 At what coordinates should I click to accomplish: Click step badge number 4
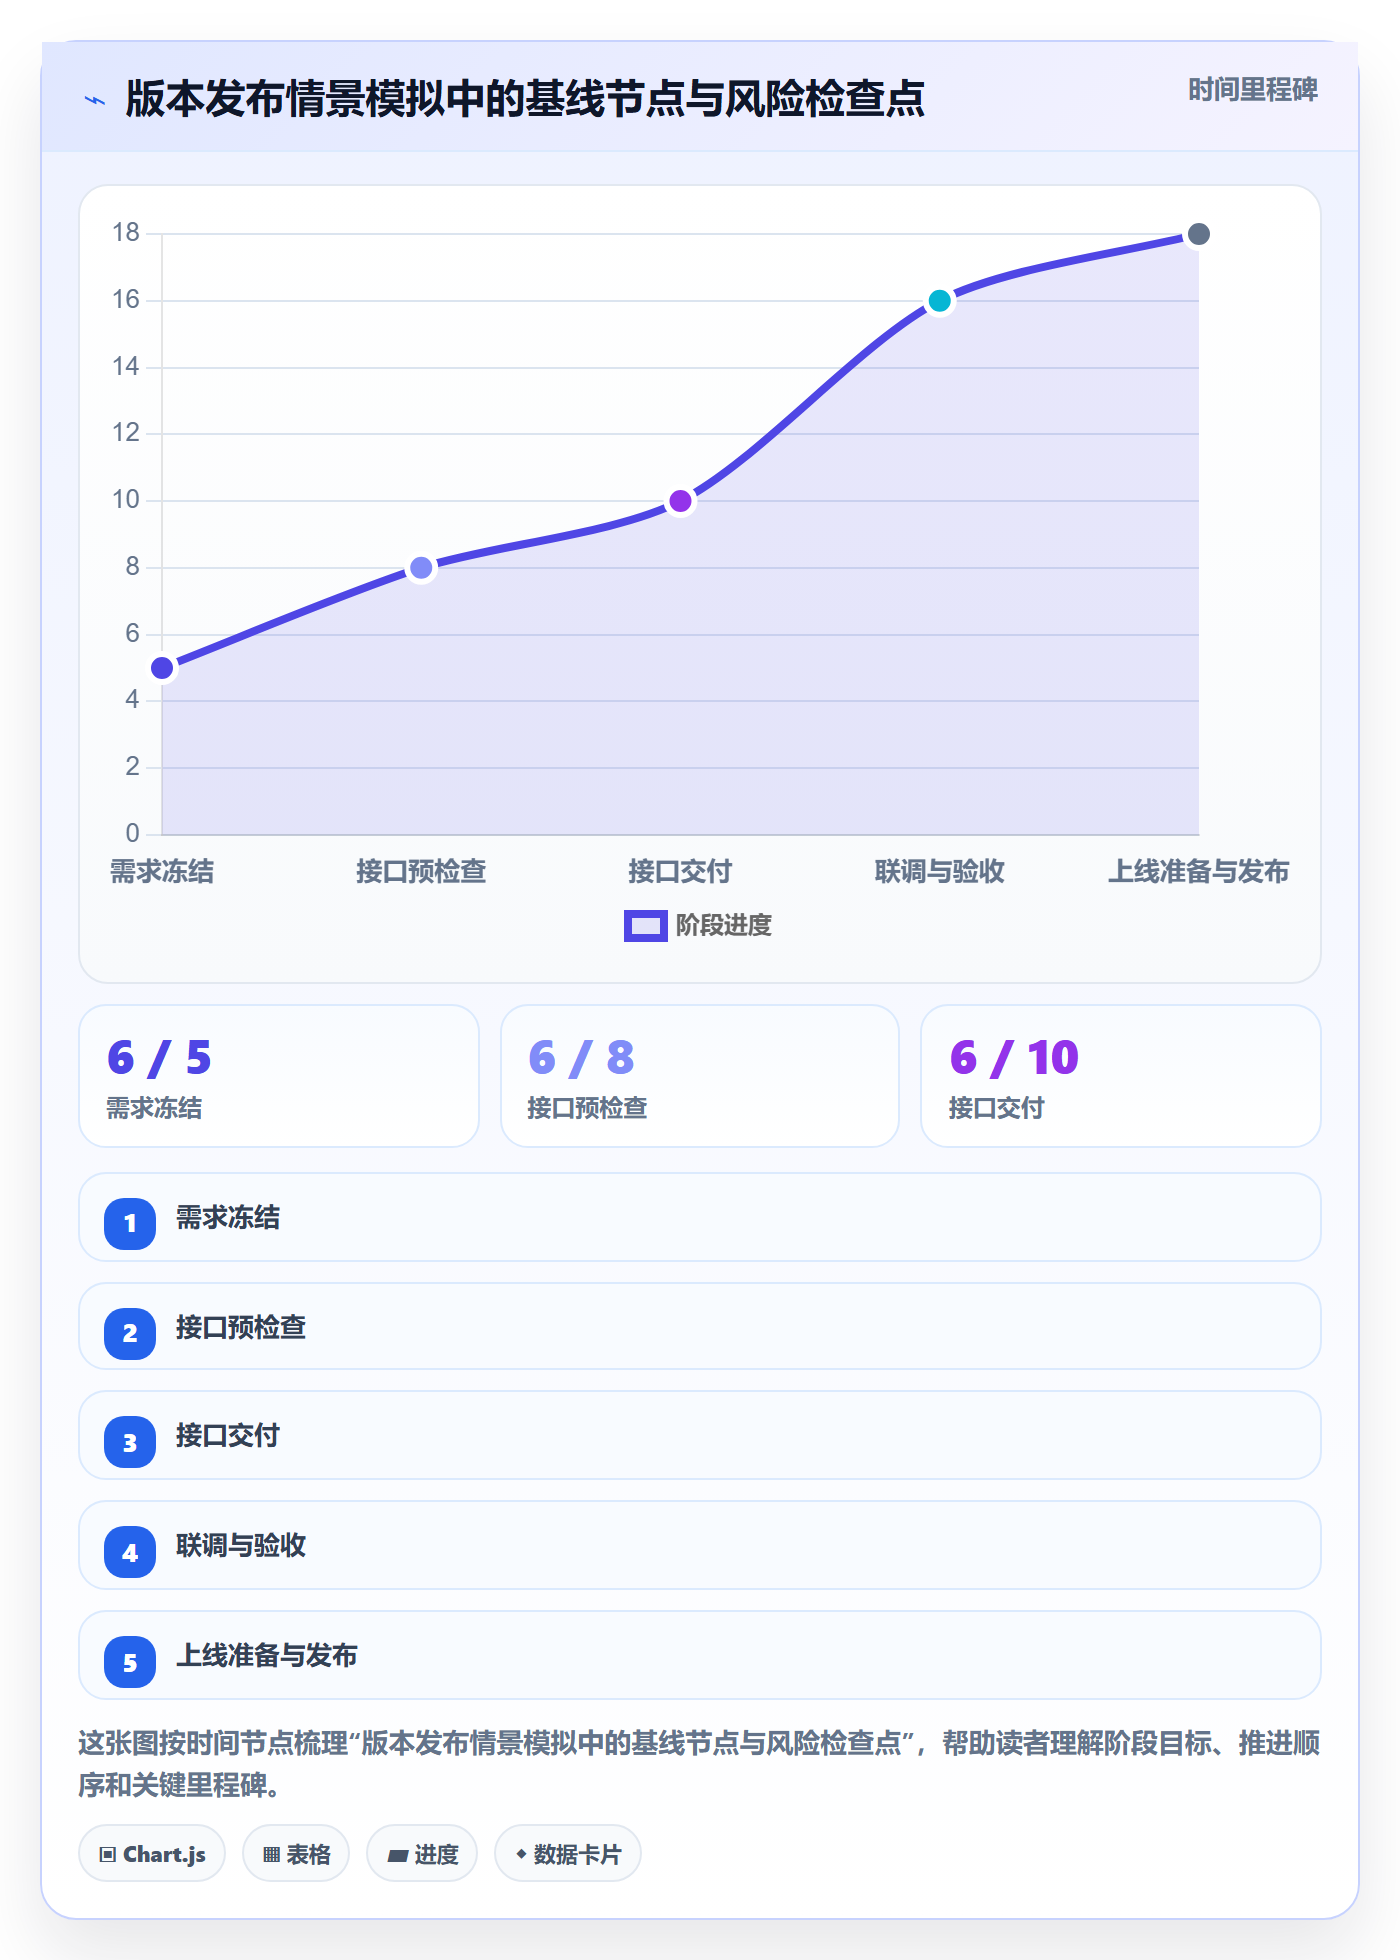tap(130, 1552)
